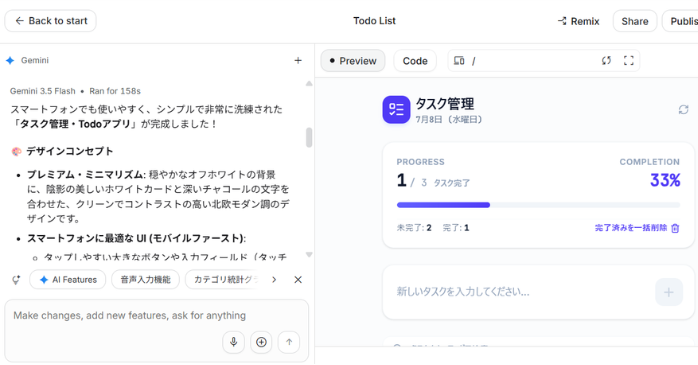Click the sync icon beside タスク管理
698x365 pixels.
pyautogui.click(x=683, y=110)
